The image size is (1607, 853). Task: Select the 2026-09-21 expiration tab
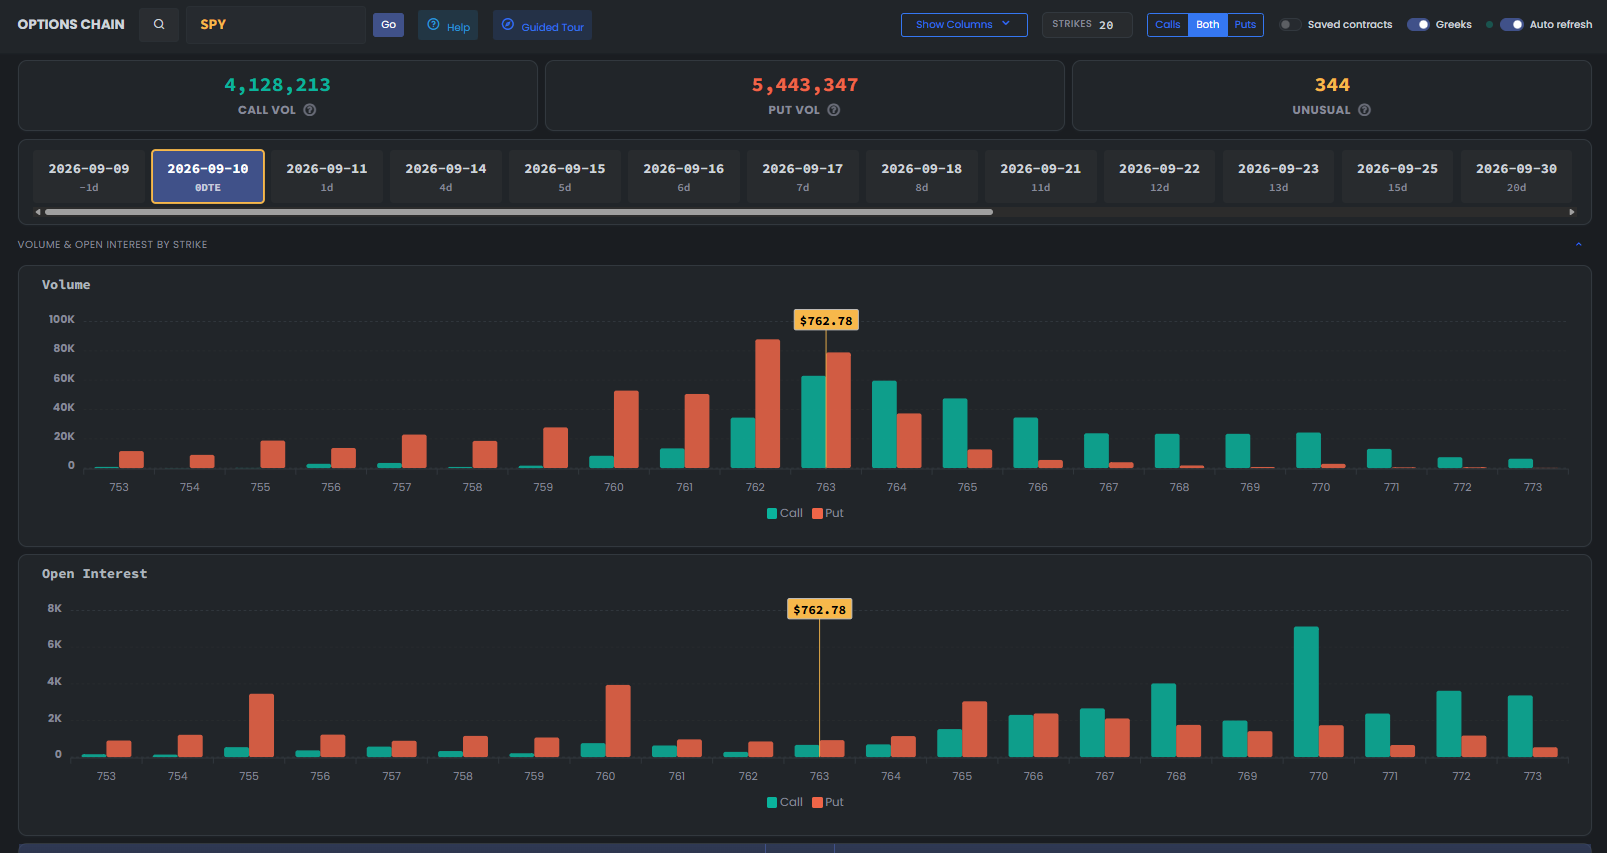click(x=1041, y=177)
